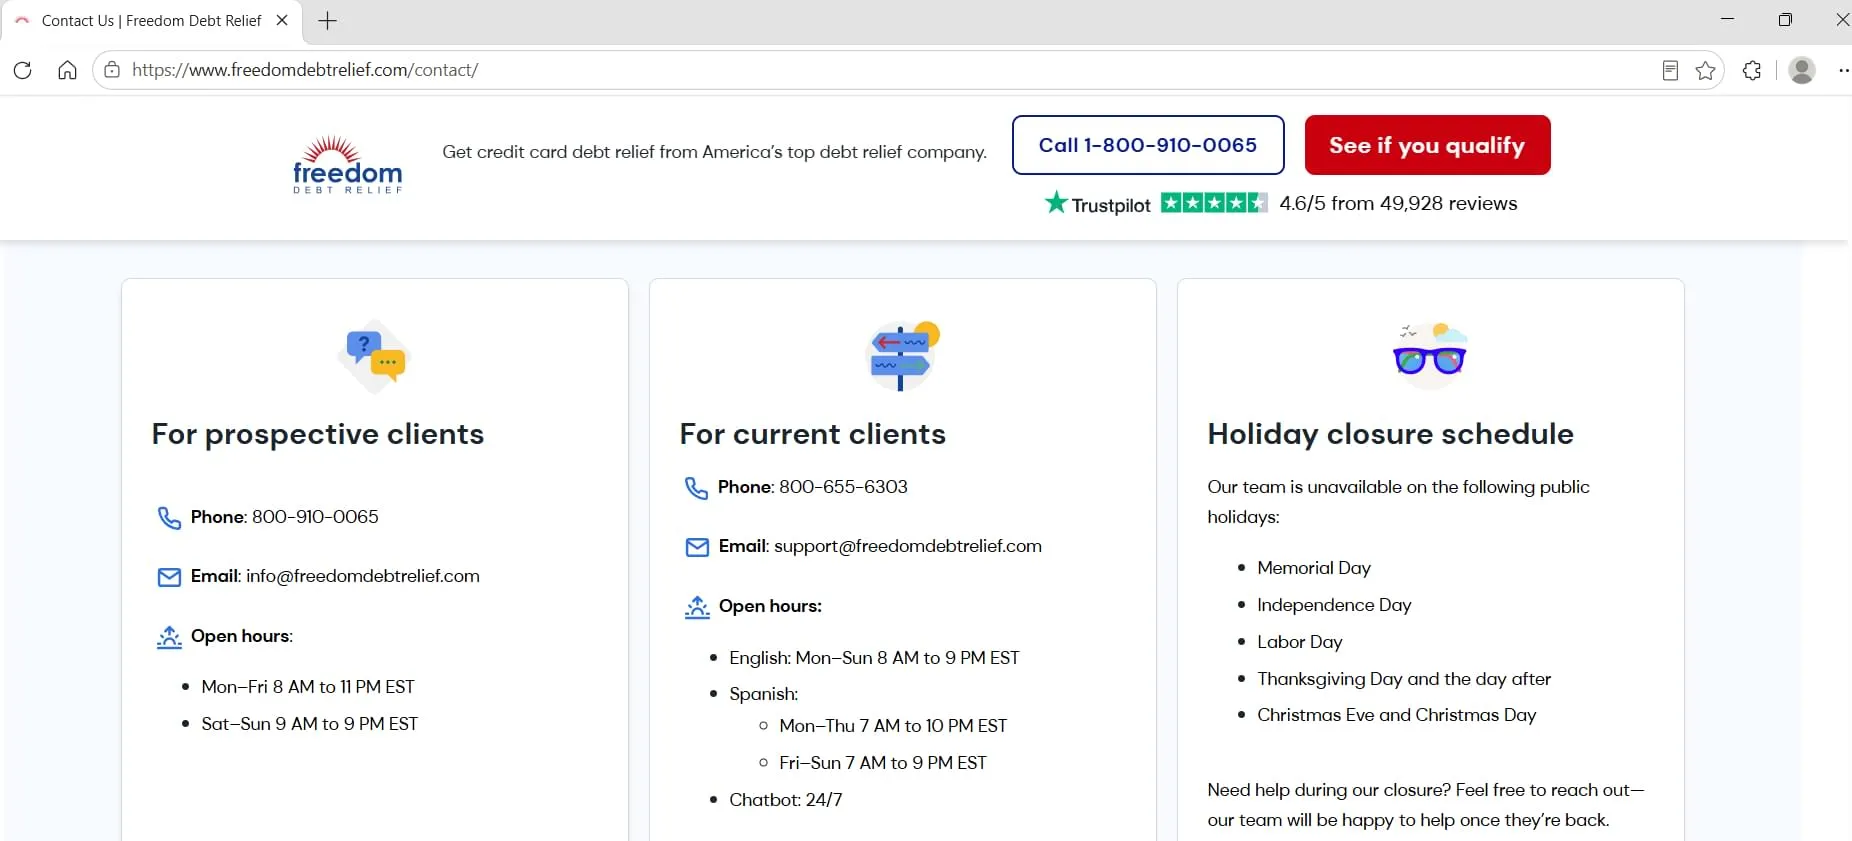Click the phone icon beside 800-910-0065

(169, 518)
